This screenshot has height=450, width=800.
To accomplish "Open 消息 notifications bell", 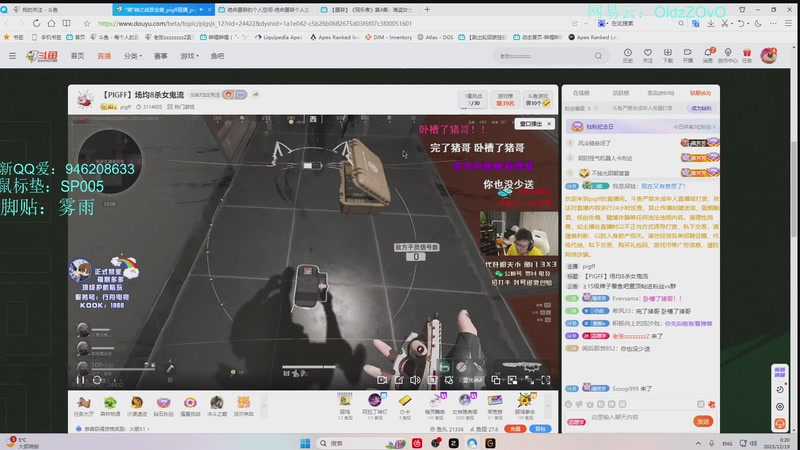I will (x=708, y=56).
